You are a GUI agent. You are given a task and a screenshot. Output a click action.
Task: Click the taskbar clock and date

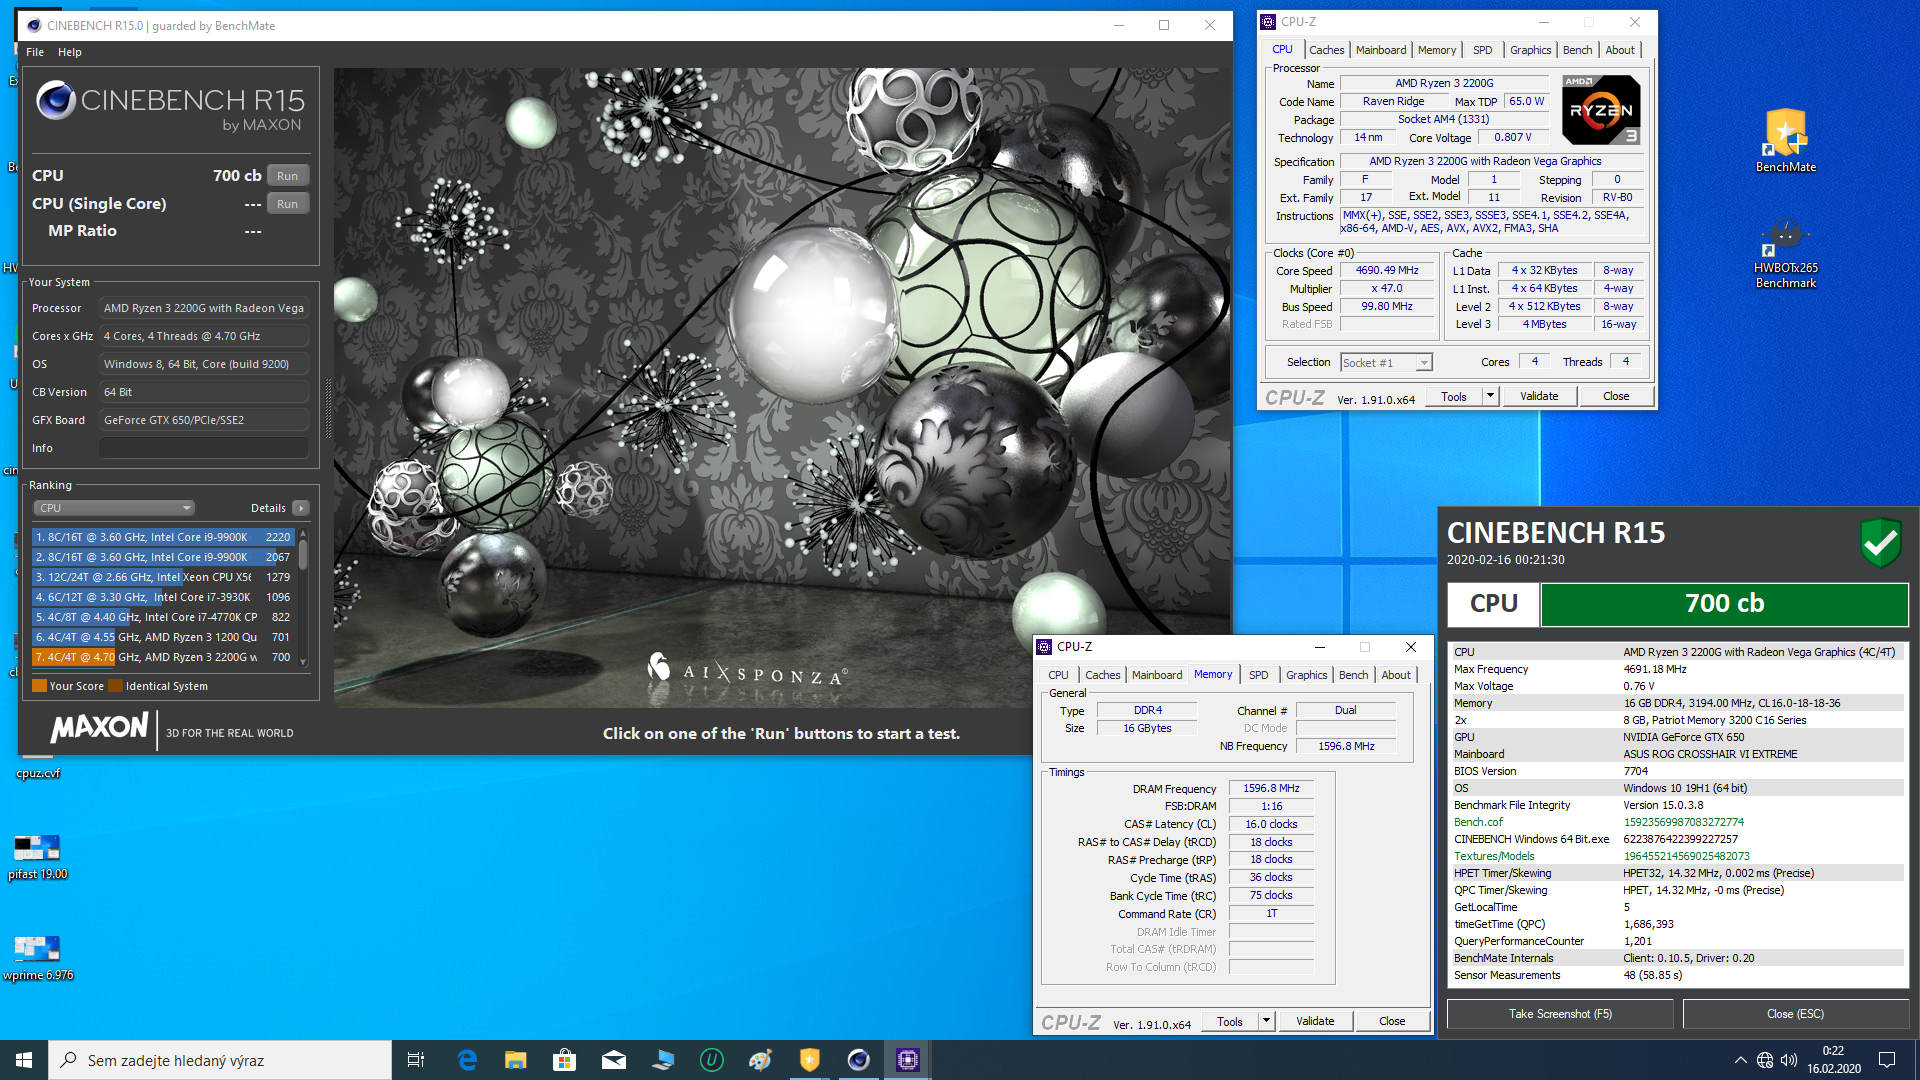click(x=1833, y=1060)
